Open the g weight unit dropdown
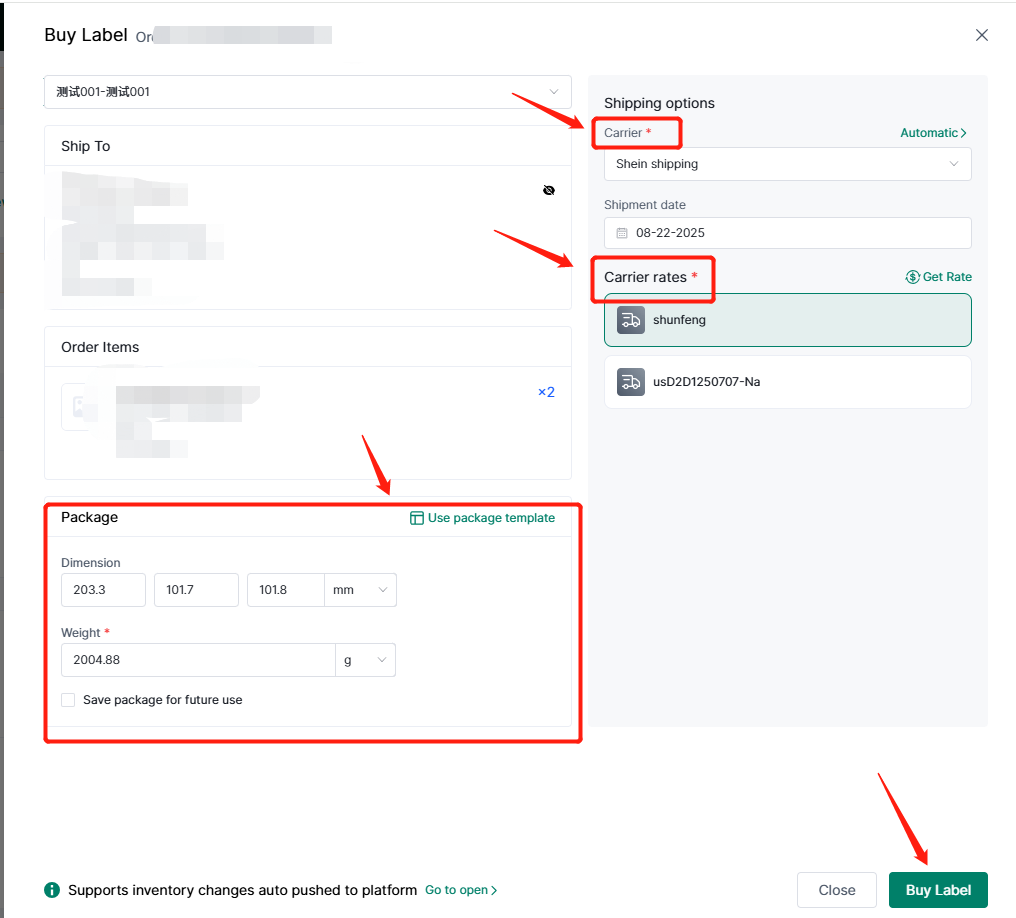Screen dimensions: 1016x918 (x=365, y=660)
